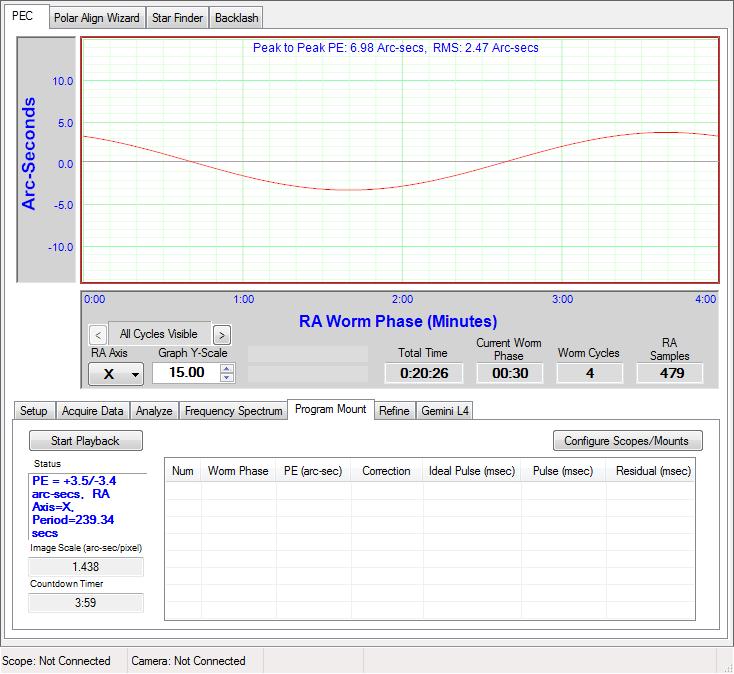Click the Correction column header
This screenshot has width=734, height=674.
tap(387, 471)
